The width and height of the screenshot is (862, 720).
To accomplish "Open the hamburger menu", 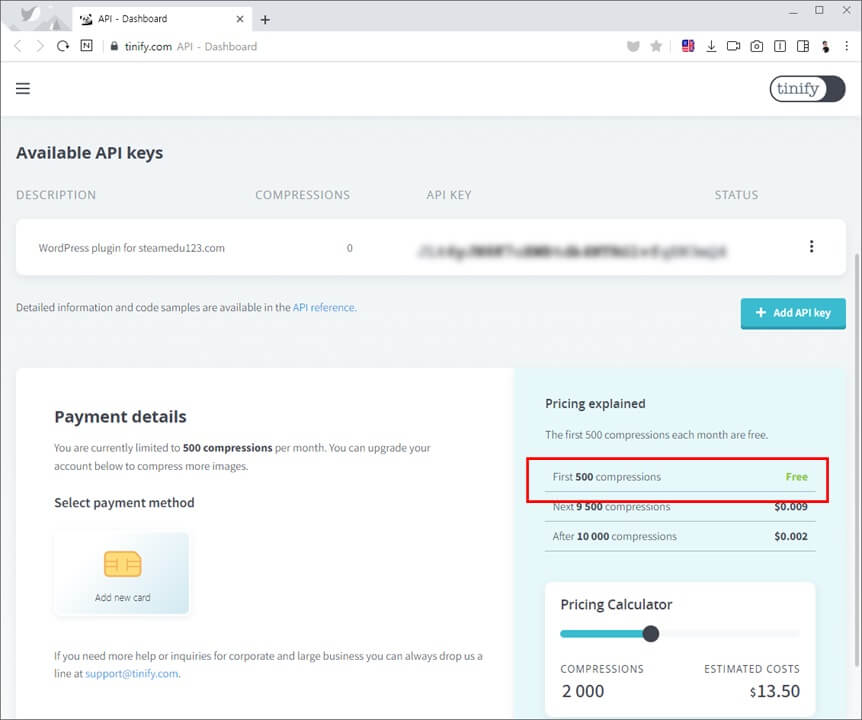I will click(23, 88).
